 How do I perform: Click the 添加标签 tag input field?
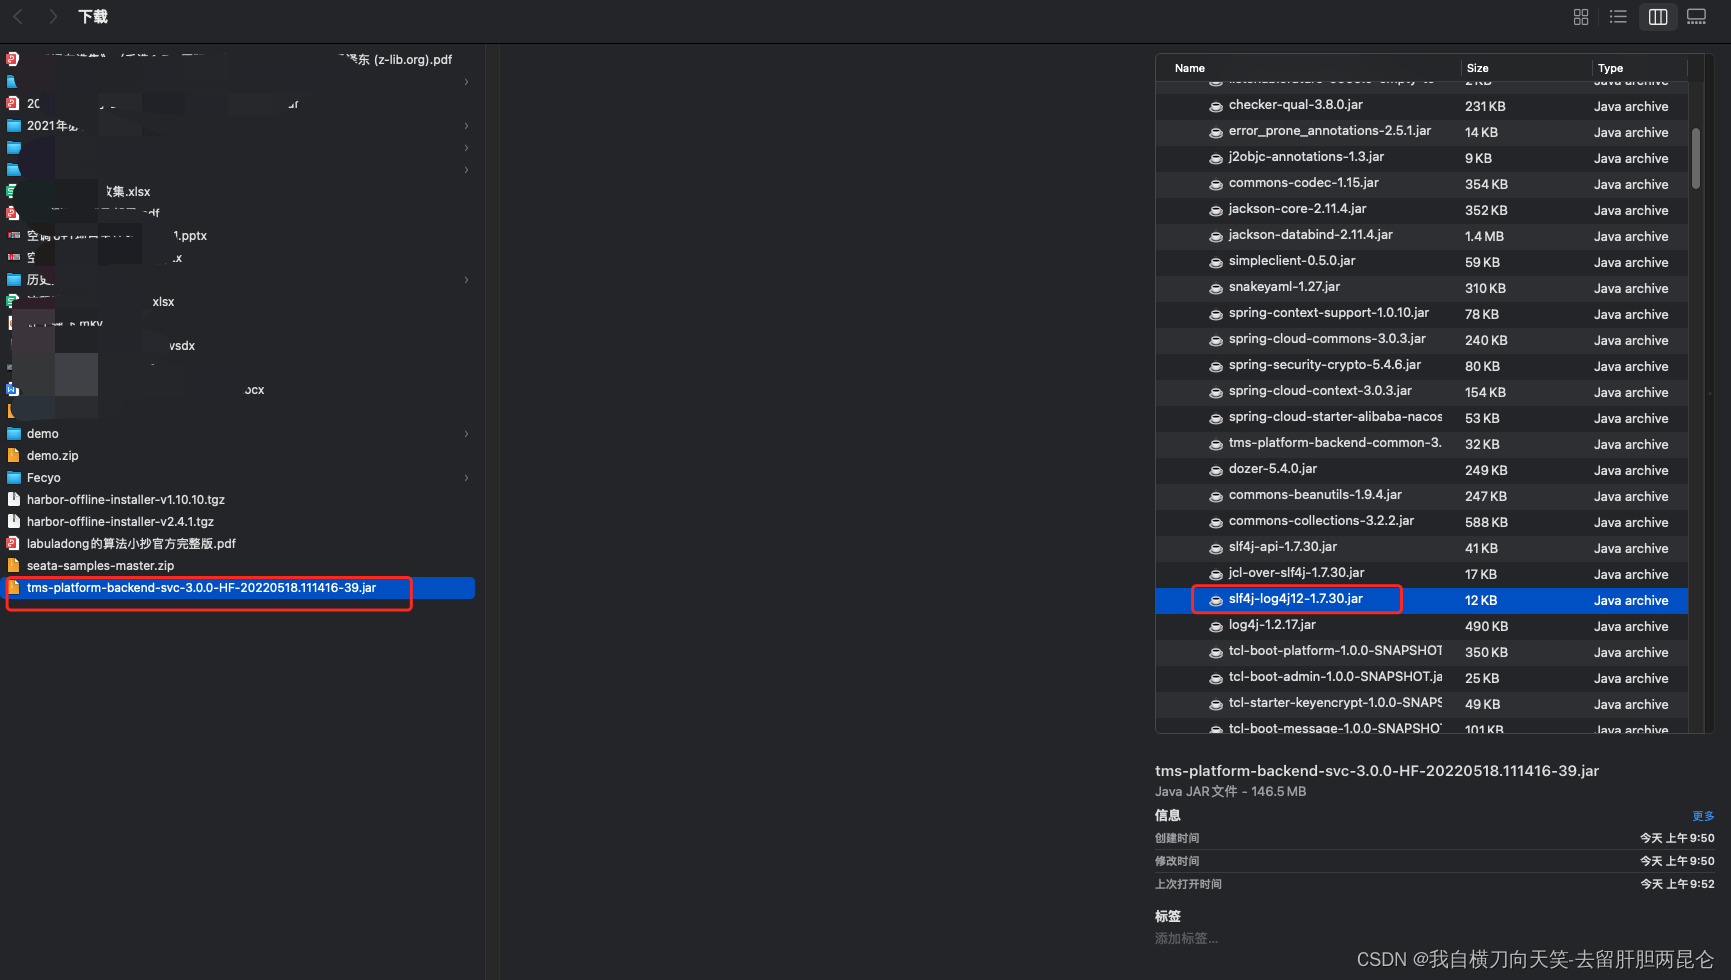[1186, 938]
